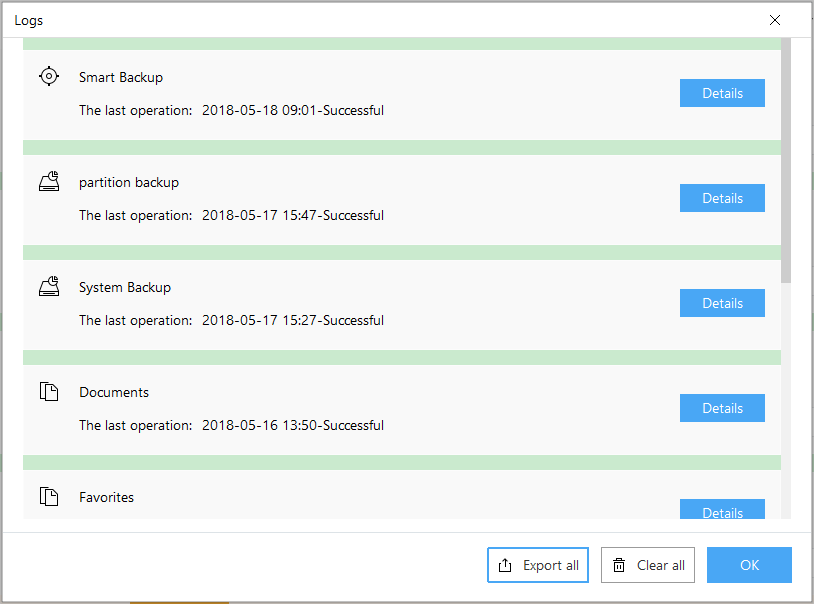Screen dimensions: 814x604
Task: Open Details for partition backup
Action: point(722,198)
